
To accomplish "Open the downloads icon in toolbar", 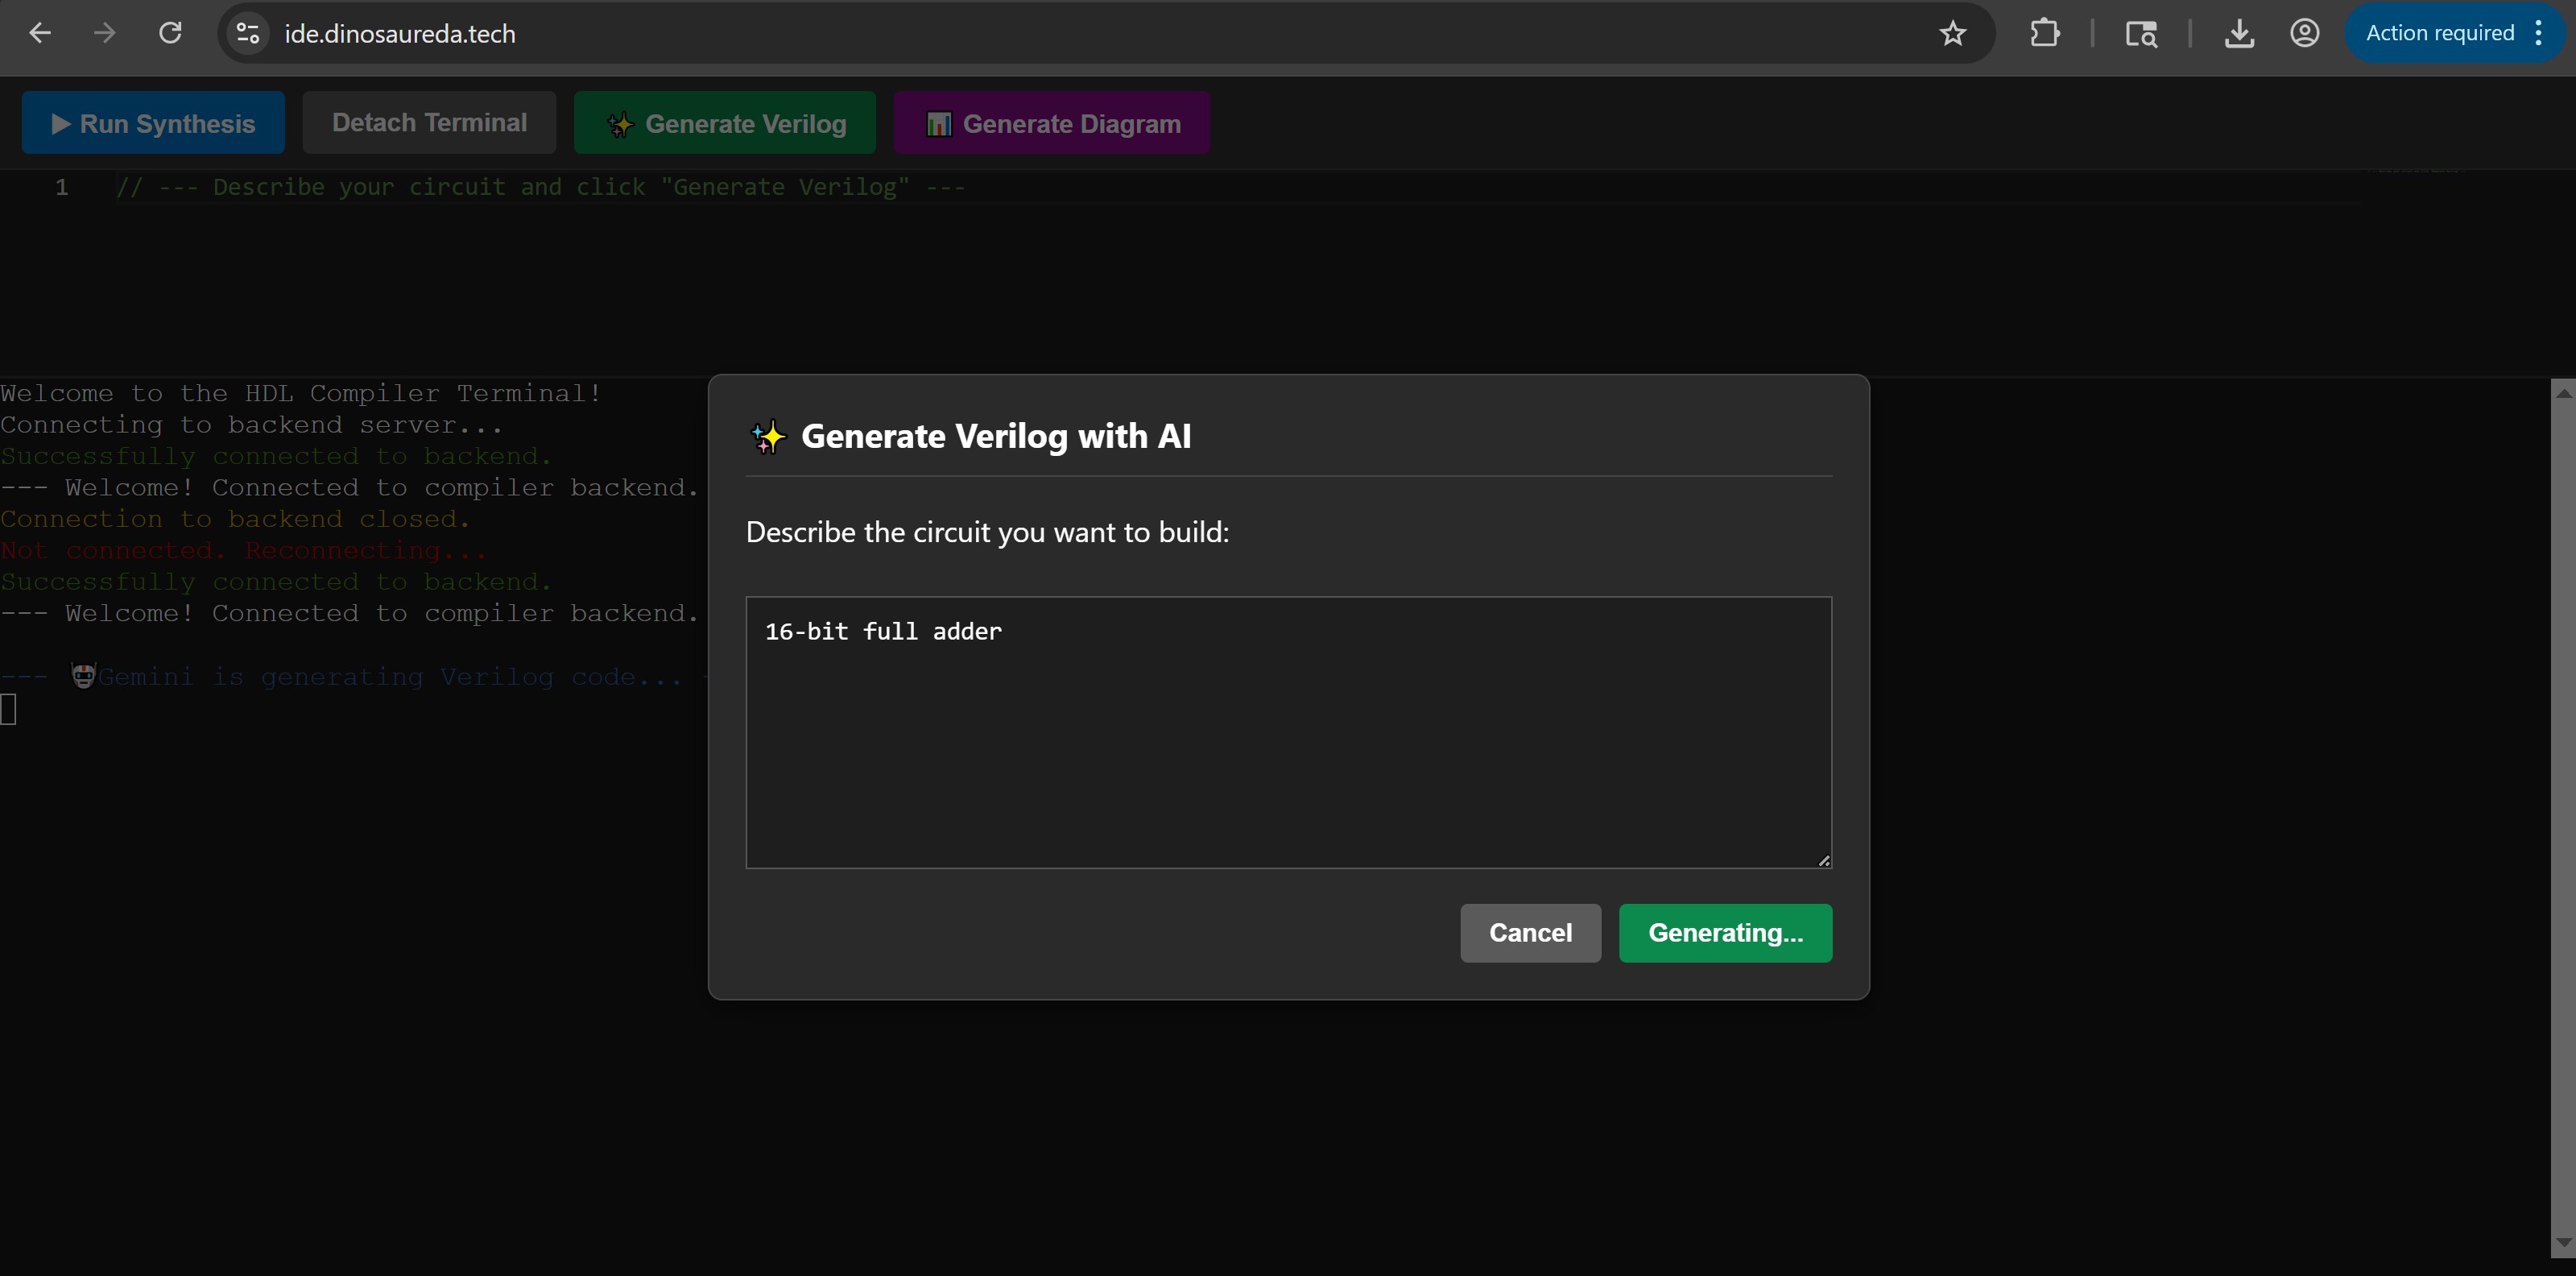I will click(x=2239, y=33).
